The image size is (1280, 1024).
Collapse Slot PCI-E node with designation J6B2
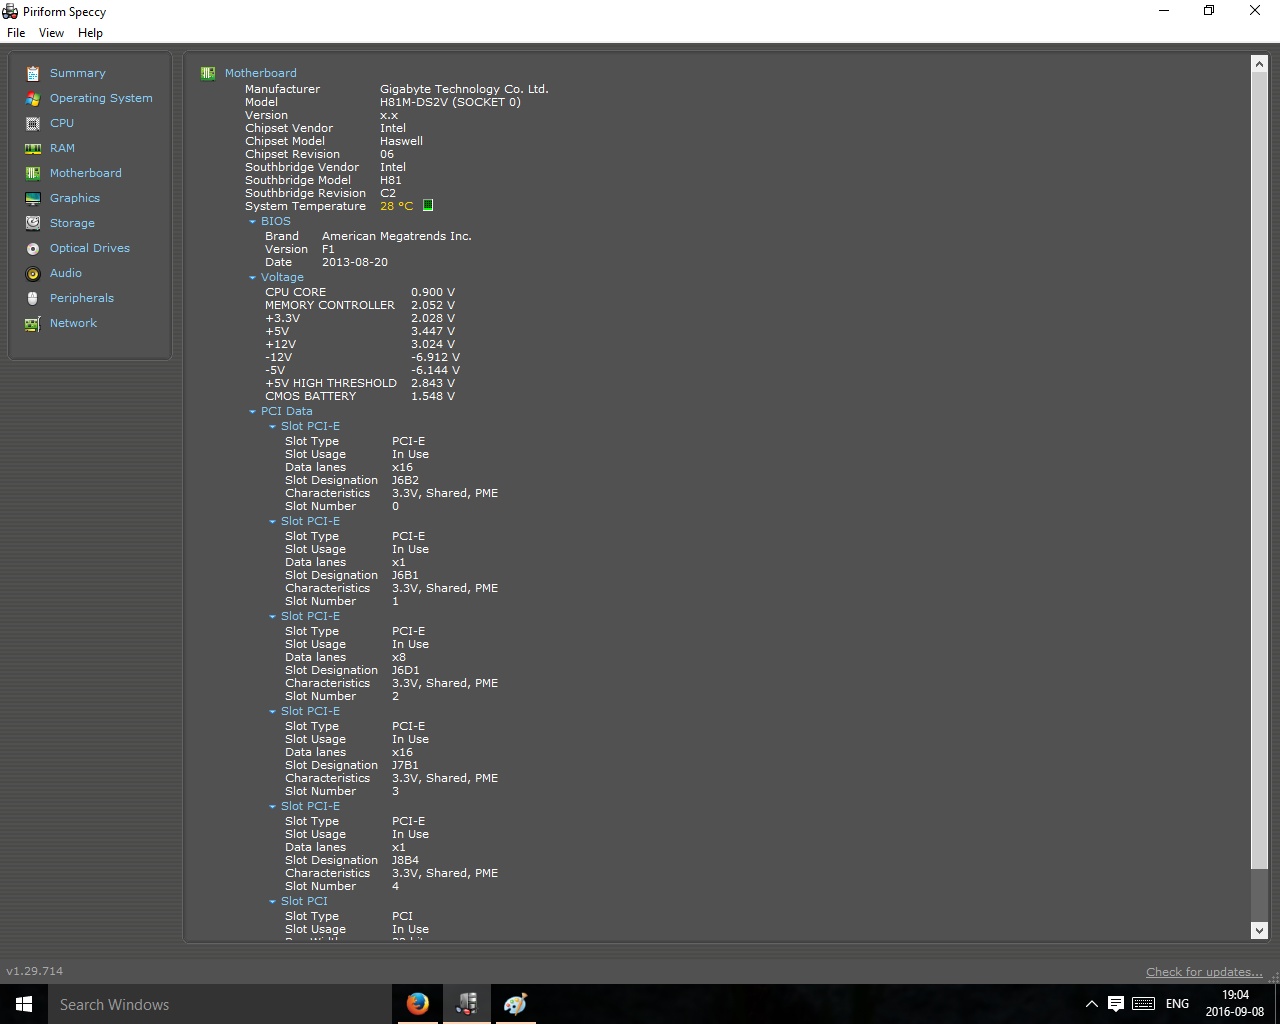point(272,427)
